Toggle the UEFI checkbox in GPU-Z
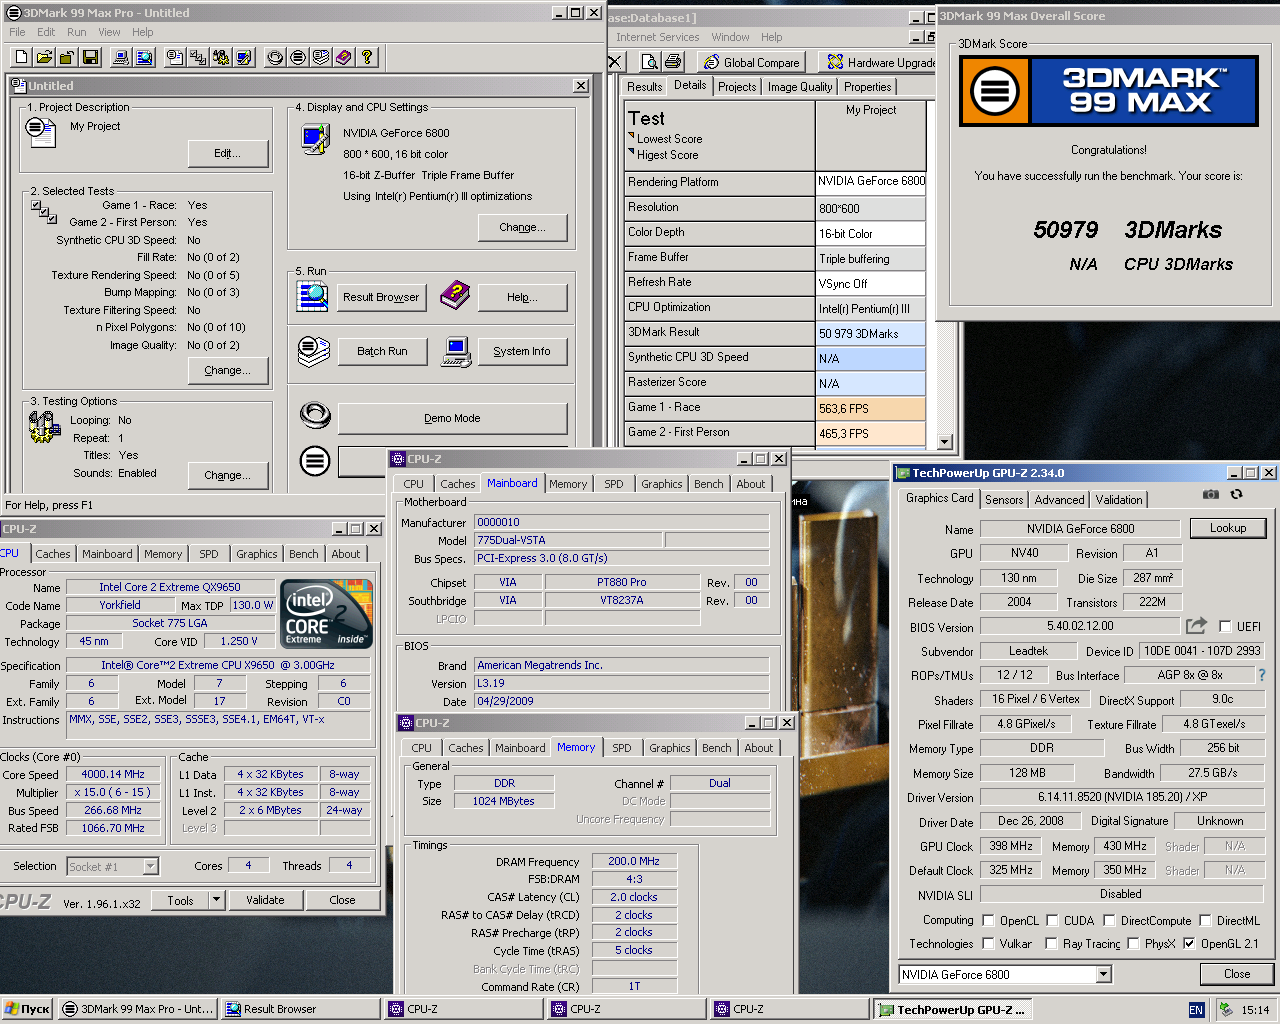Image resolution: width=1280 pixels, height=1024 pixels. [x=1225, y=627]
